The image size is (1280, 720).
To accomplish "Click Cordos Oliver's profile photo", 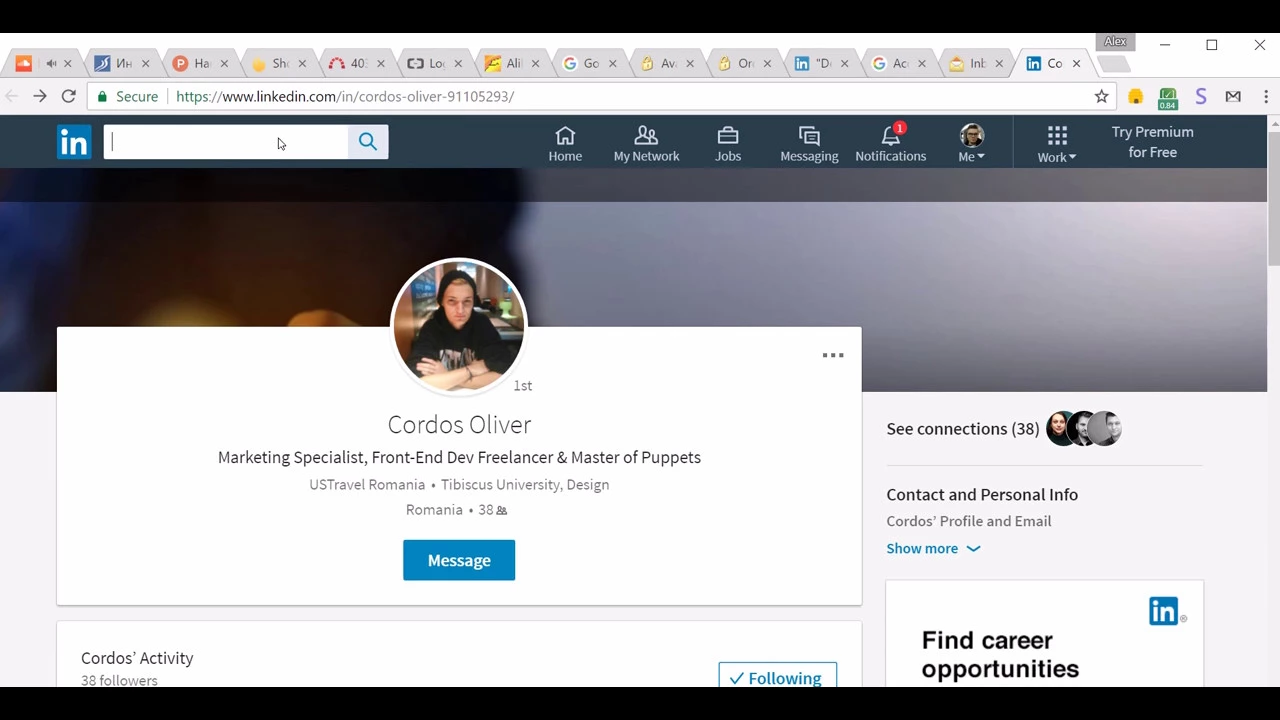I will pos(459,326).
